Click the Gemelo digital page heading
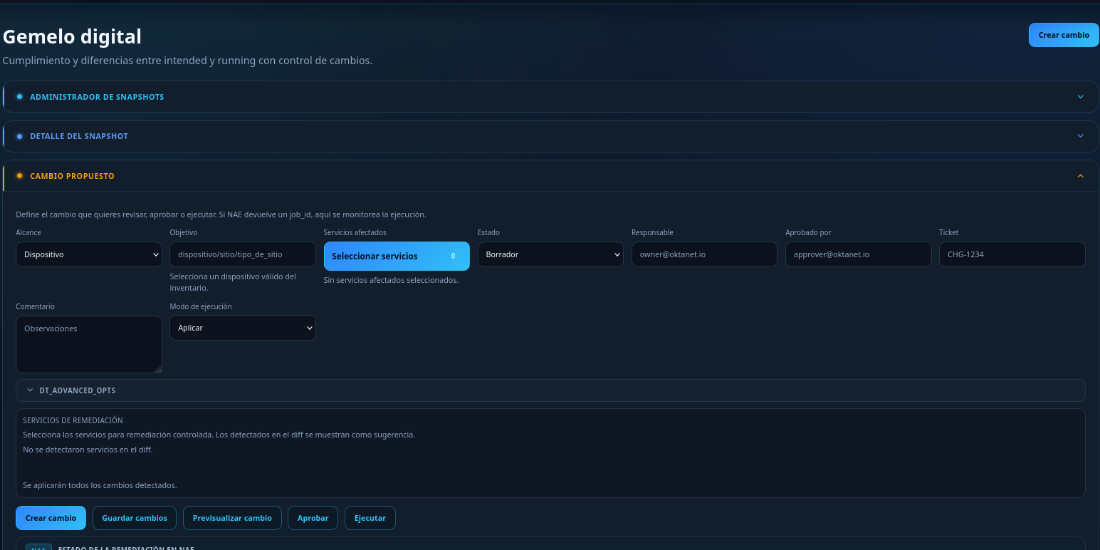The width and height of the screenshot is (1100, 550). pos(72,36)
